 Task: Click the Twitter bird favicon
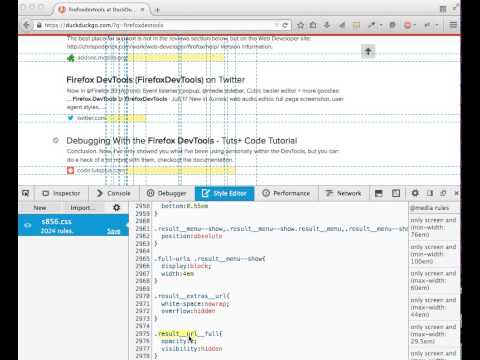pos(70,118)
